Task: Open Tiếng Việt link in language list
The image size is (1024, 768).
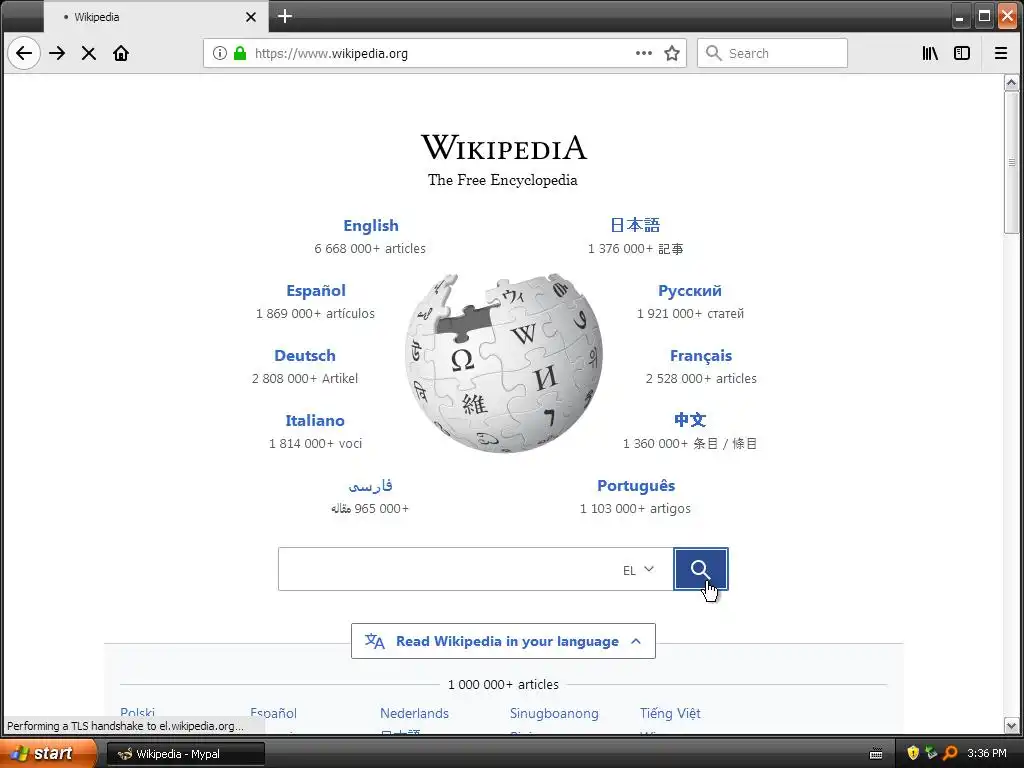Action: pyautogui.click(x=670, y=713)
